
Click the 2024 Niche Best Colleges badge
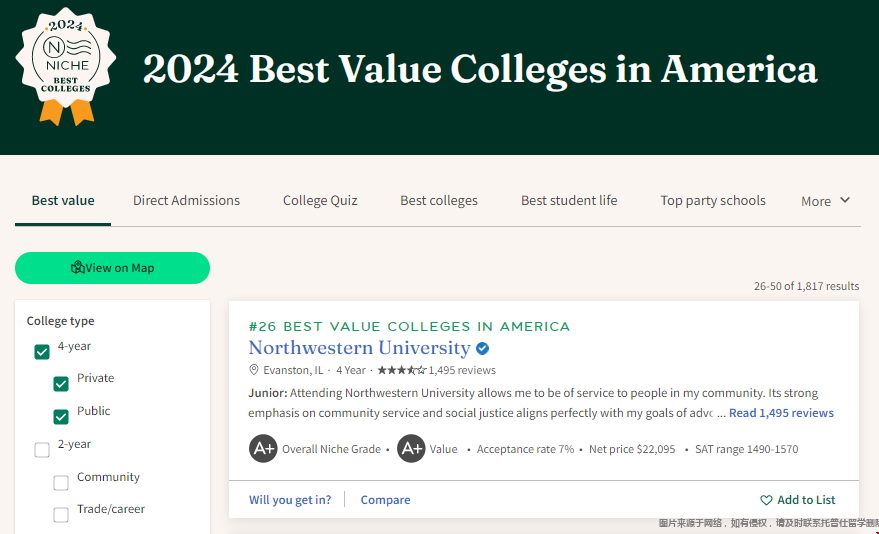(x=66, y=66)
